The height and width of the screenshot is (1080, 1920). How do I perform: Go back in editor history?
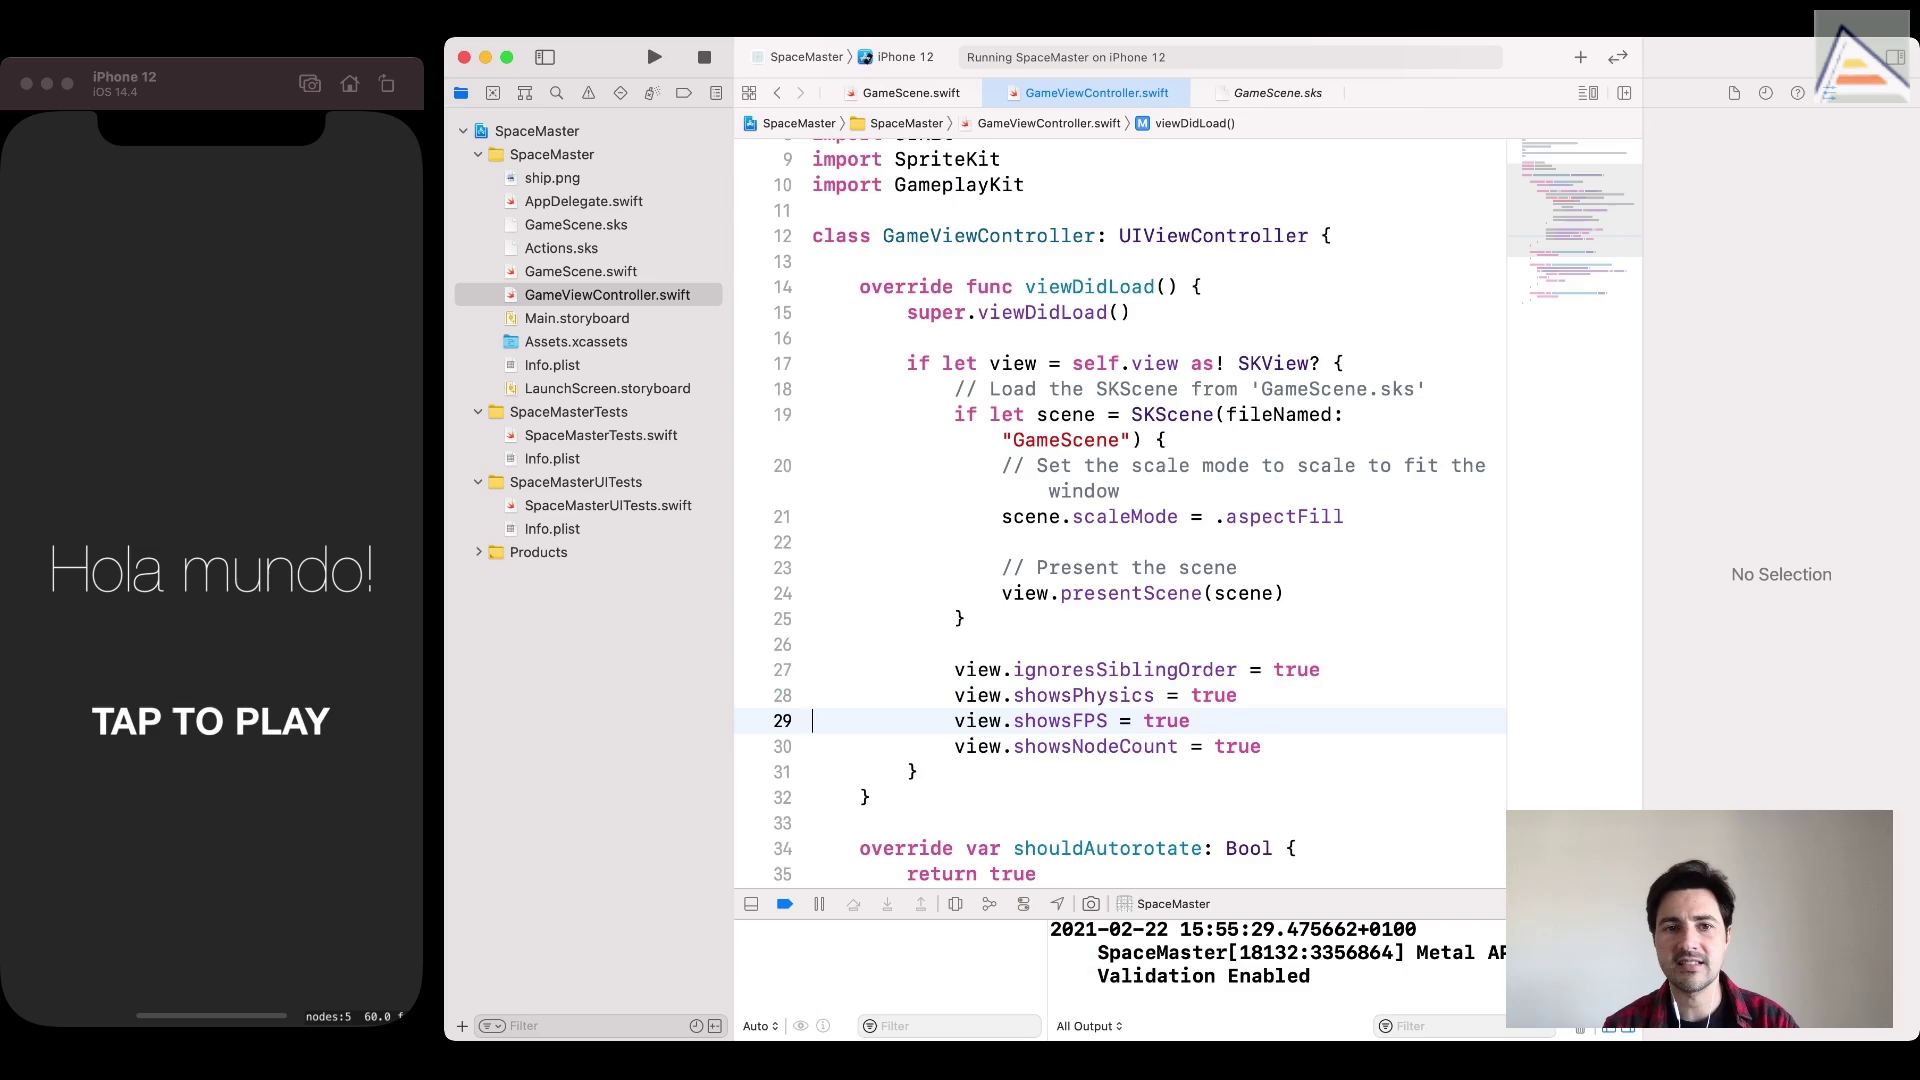(x=777, y=93)
